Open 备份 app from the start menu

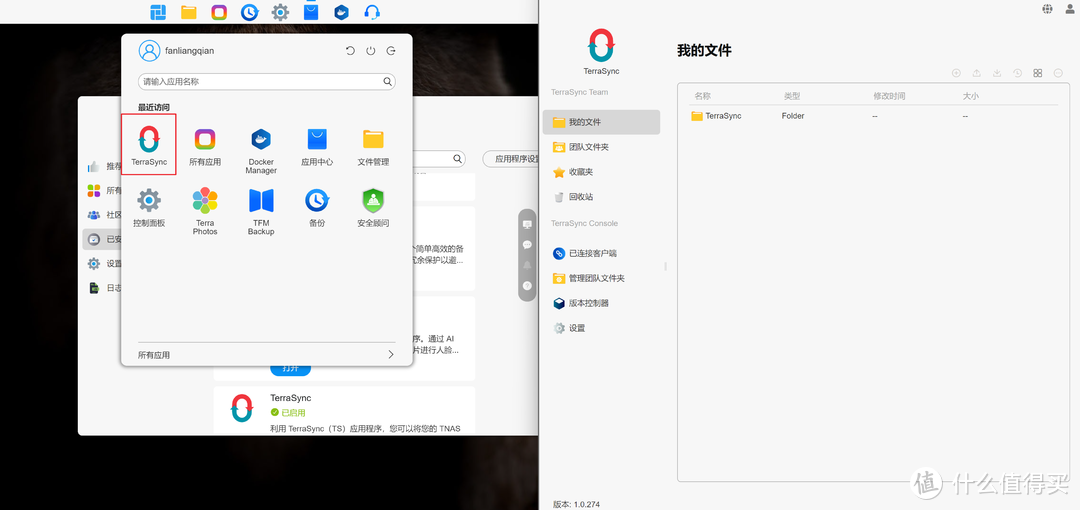tap(317, 207)
